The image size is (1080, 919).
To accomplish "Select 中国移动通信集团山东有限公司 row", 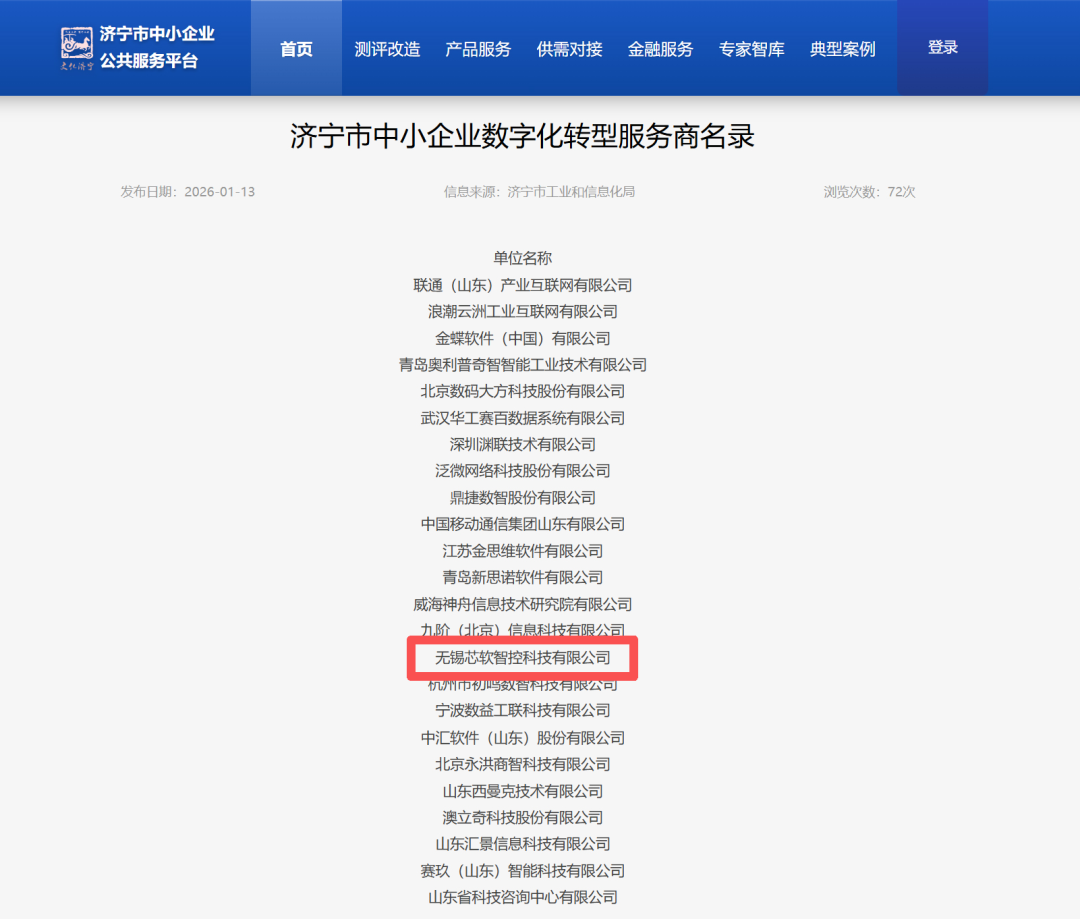I will click(522, 524).
